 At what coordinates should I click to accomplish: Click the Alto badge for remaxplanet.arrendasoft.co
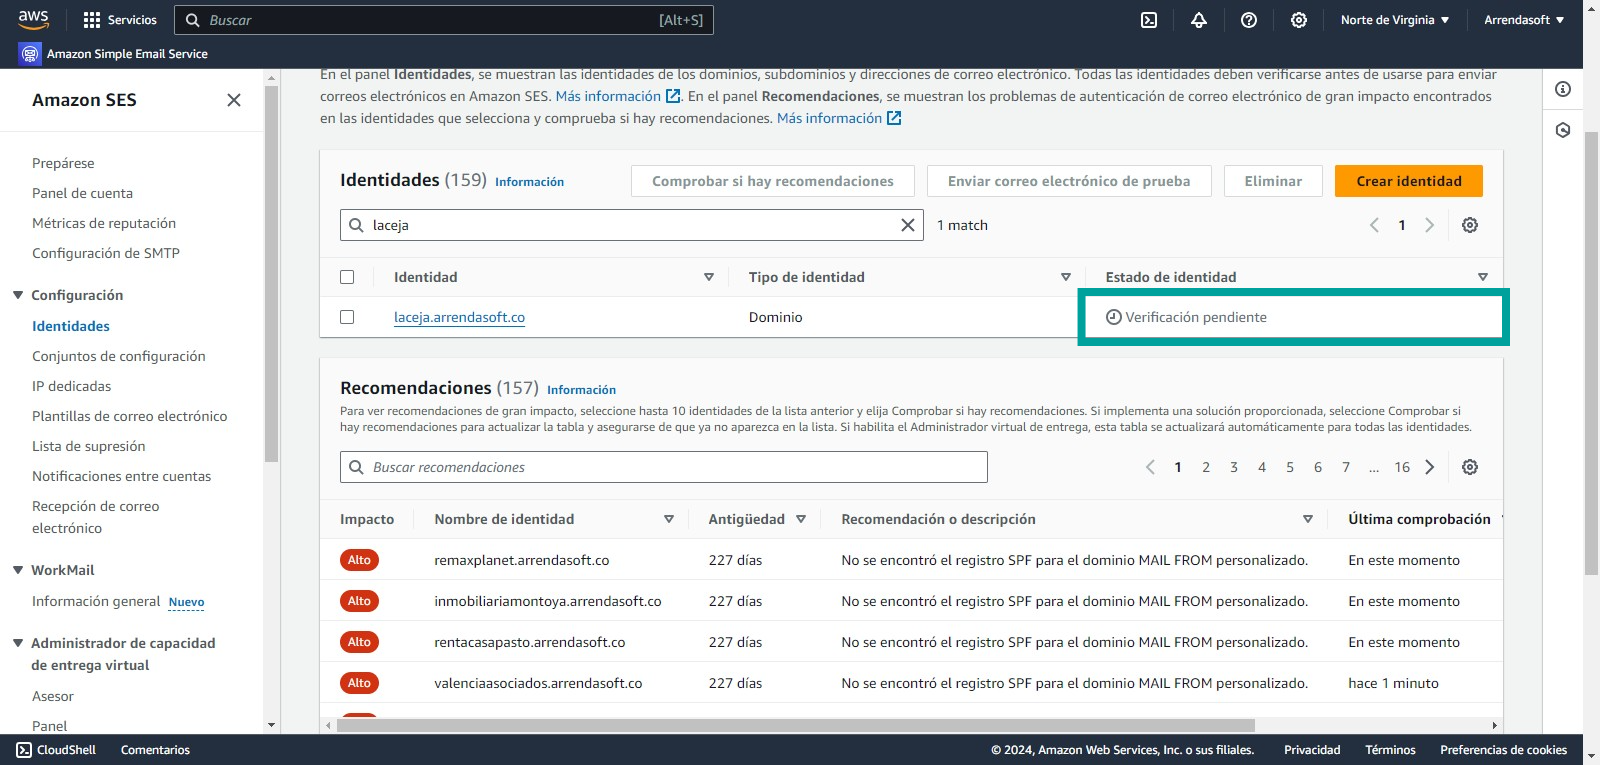click(x=359, y=560)
